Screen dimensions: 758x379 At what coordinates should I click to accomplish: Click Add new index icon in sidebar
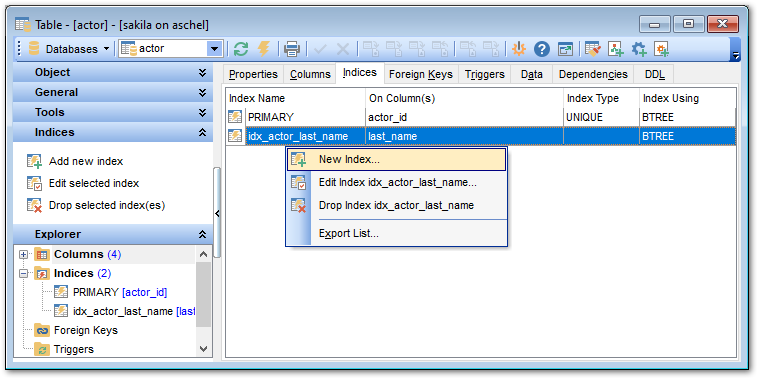pos(34,161)
